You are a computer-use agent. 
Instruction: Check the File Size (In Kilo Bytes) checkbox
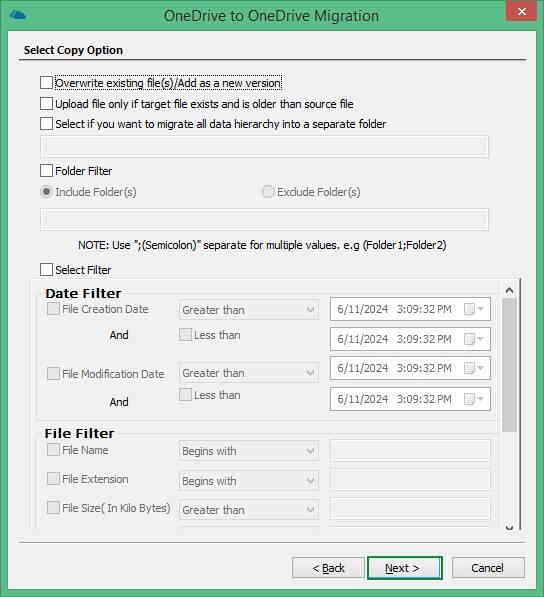click(53, 508)
